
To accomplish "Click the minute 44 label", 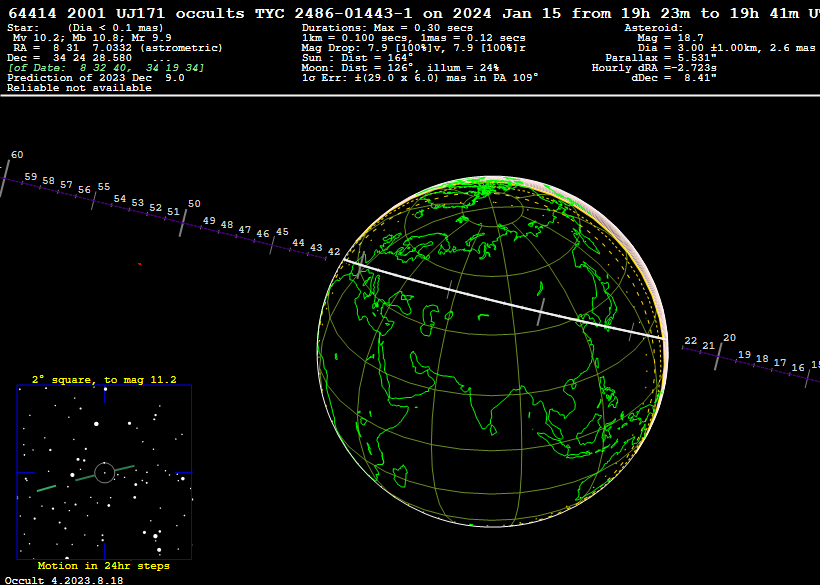I will (299, 243).
